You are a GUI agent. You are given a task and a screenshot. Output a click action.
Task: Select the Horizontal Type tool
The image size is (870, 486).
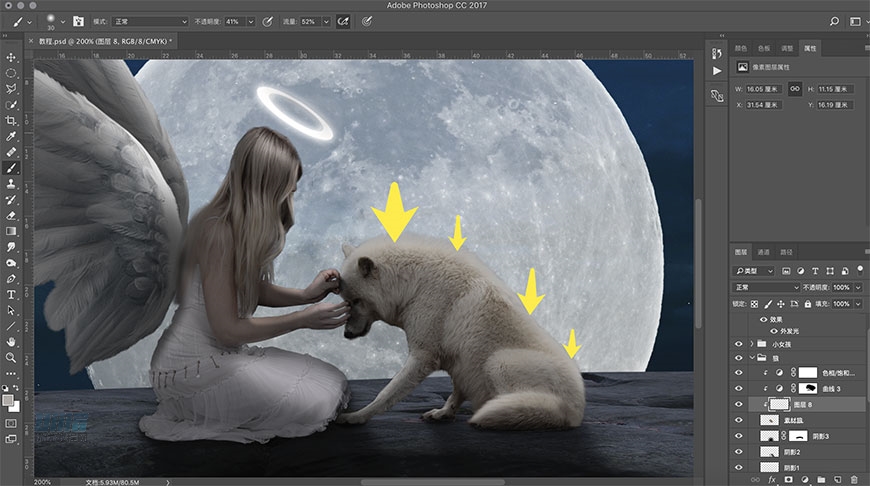(x=11, y=294)
